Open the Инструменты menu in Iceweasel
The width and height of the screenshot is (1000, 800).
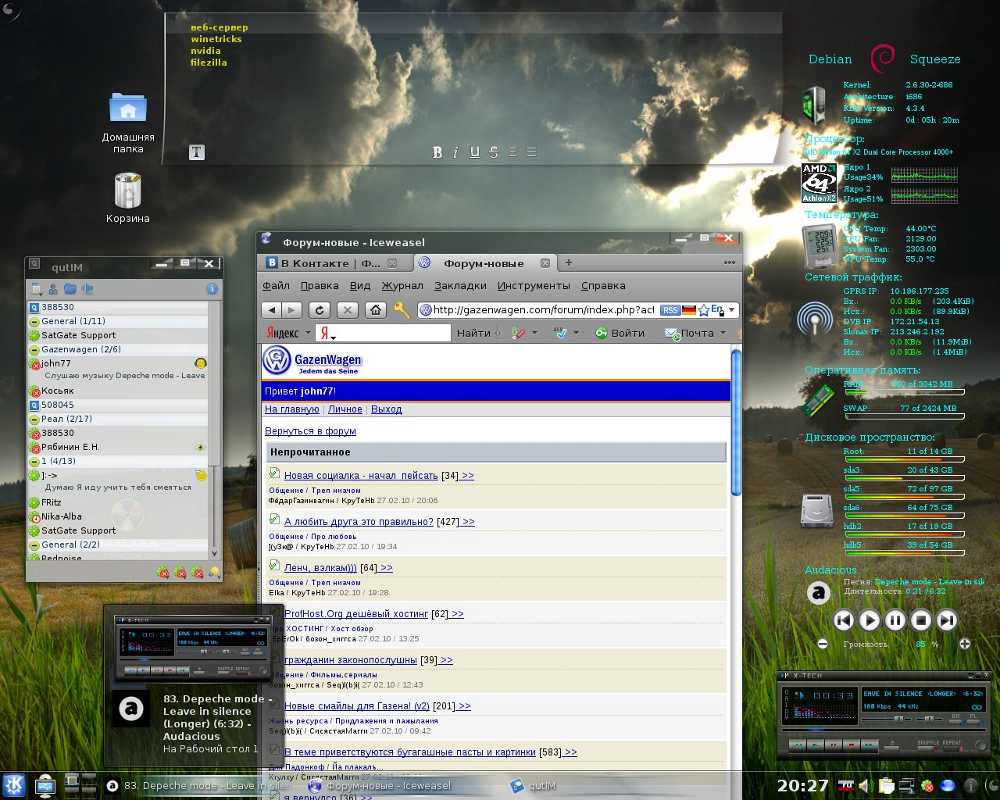pyautogui.click(x=534, y=286)
